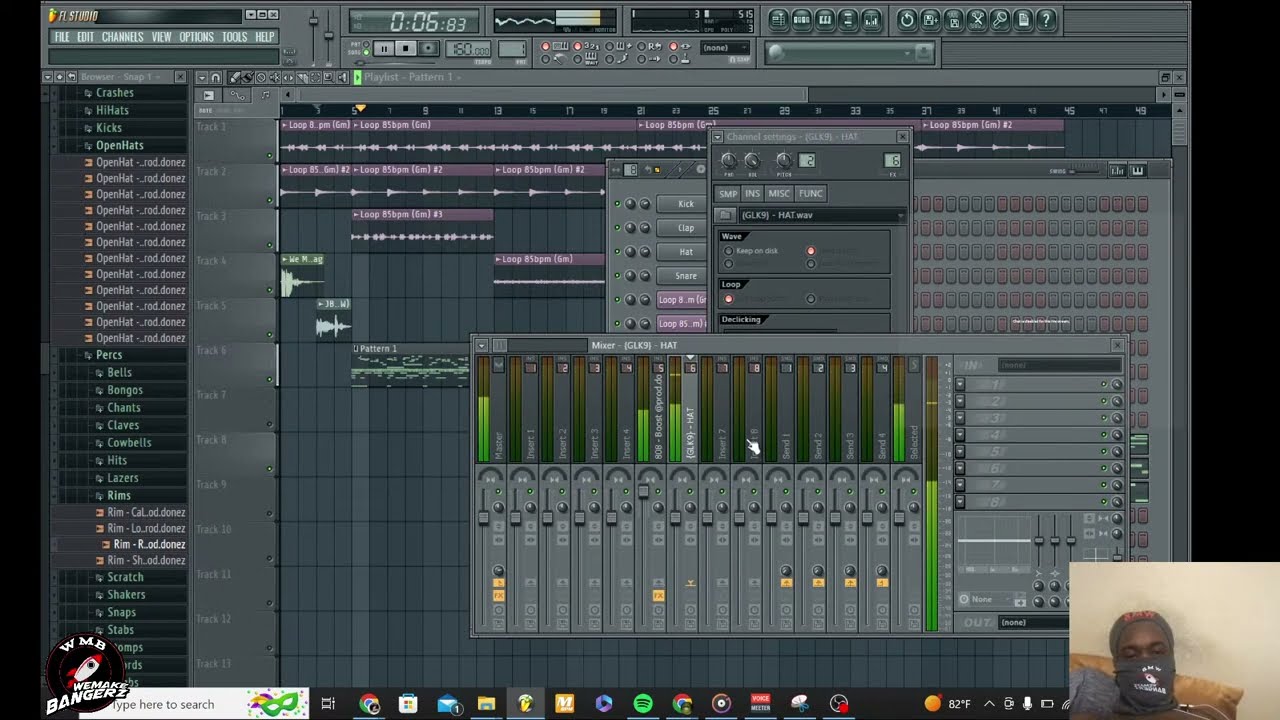Open graph editor icon in step sequencer

1117,171
